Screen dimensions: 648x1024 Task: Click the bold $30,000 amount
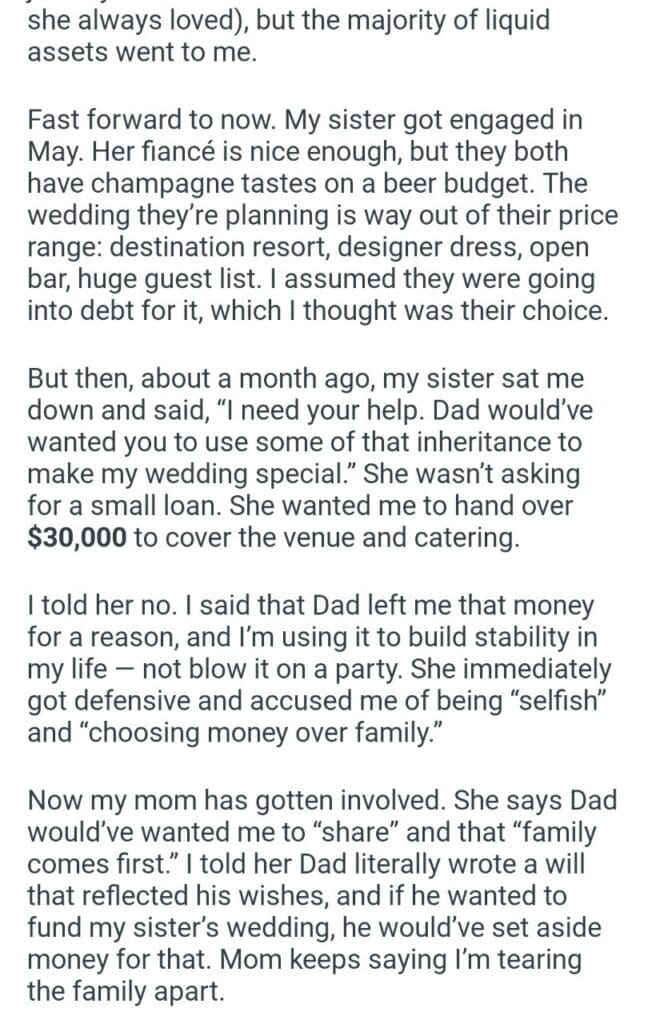coord(77,538)
